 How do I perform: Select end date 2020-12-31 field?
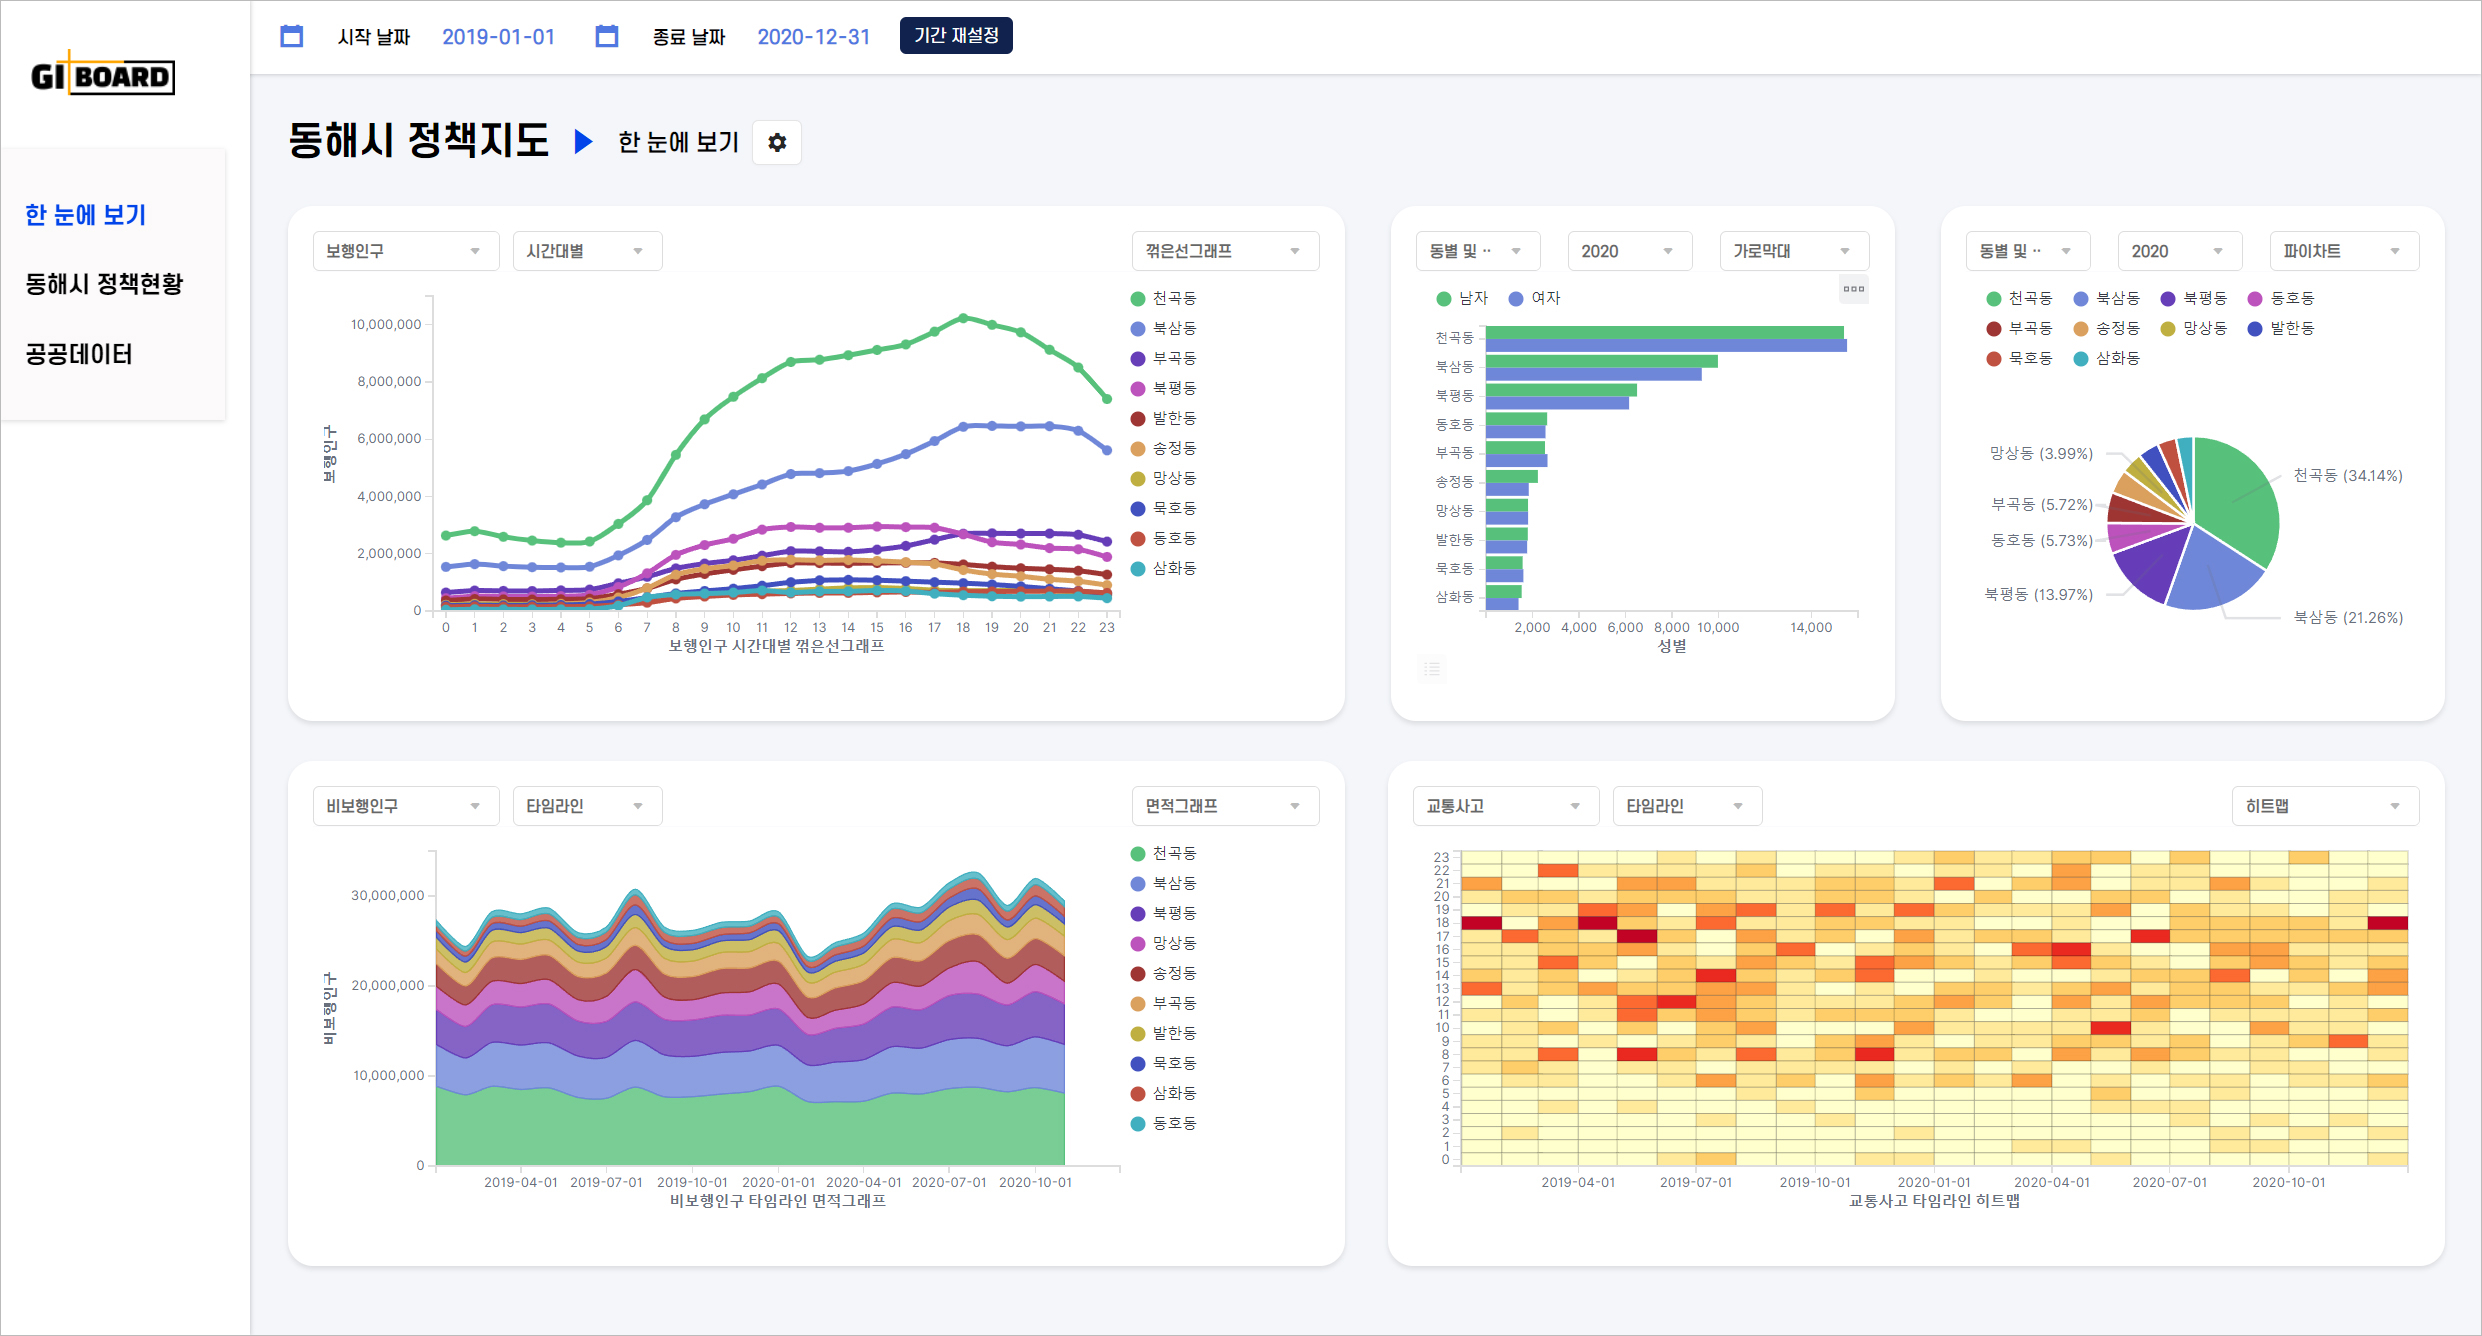pos(813,37)
